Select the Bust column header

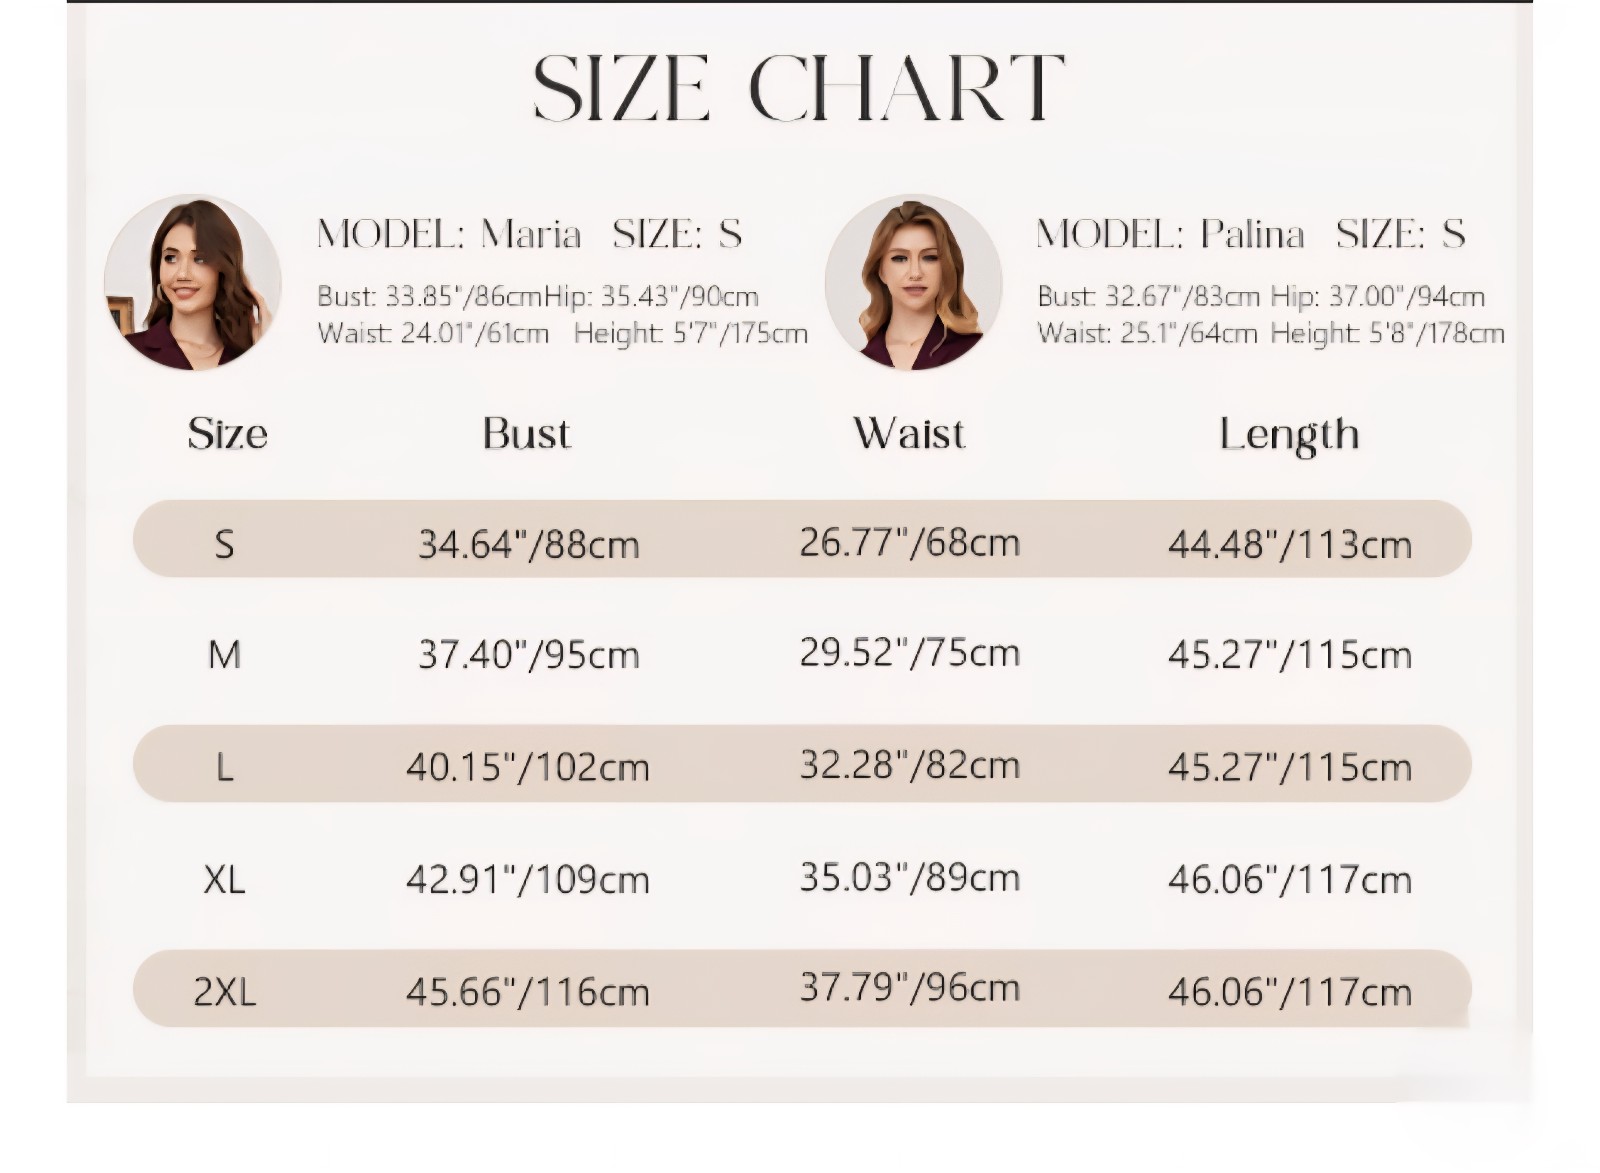click(x=526, y=434)
